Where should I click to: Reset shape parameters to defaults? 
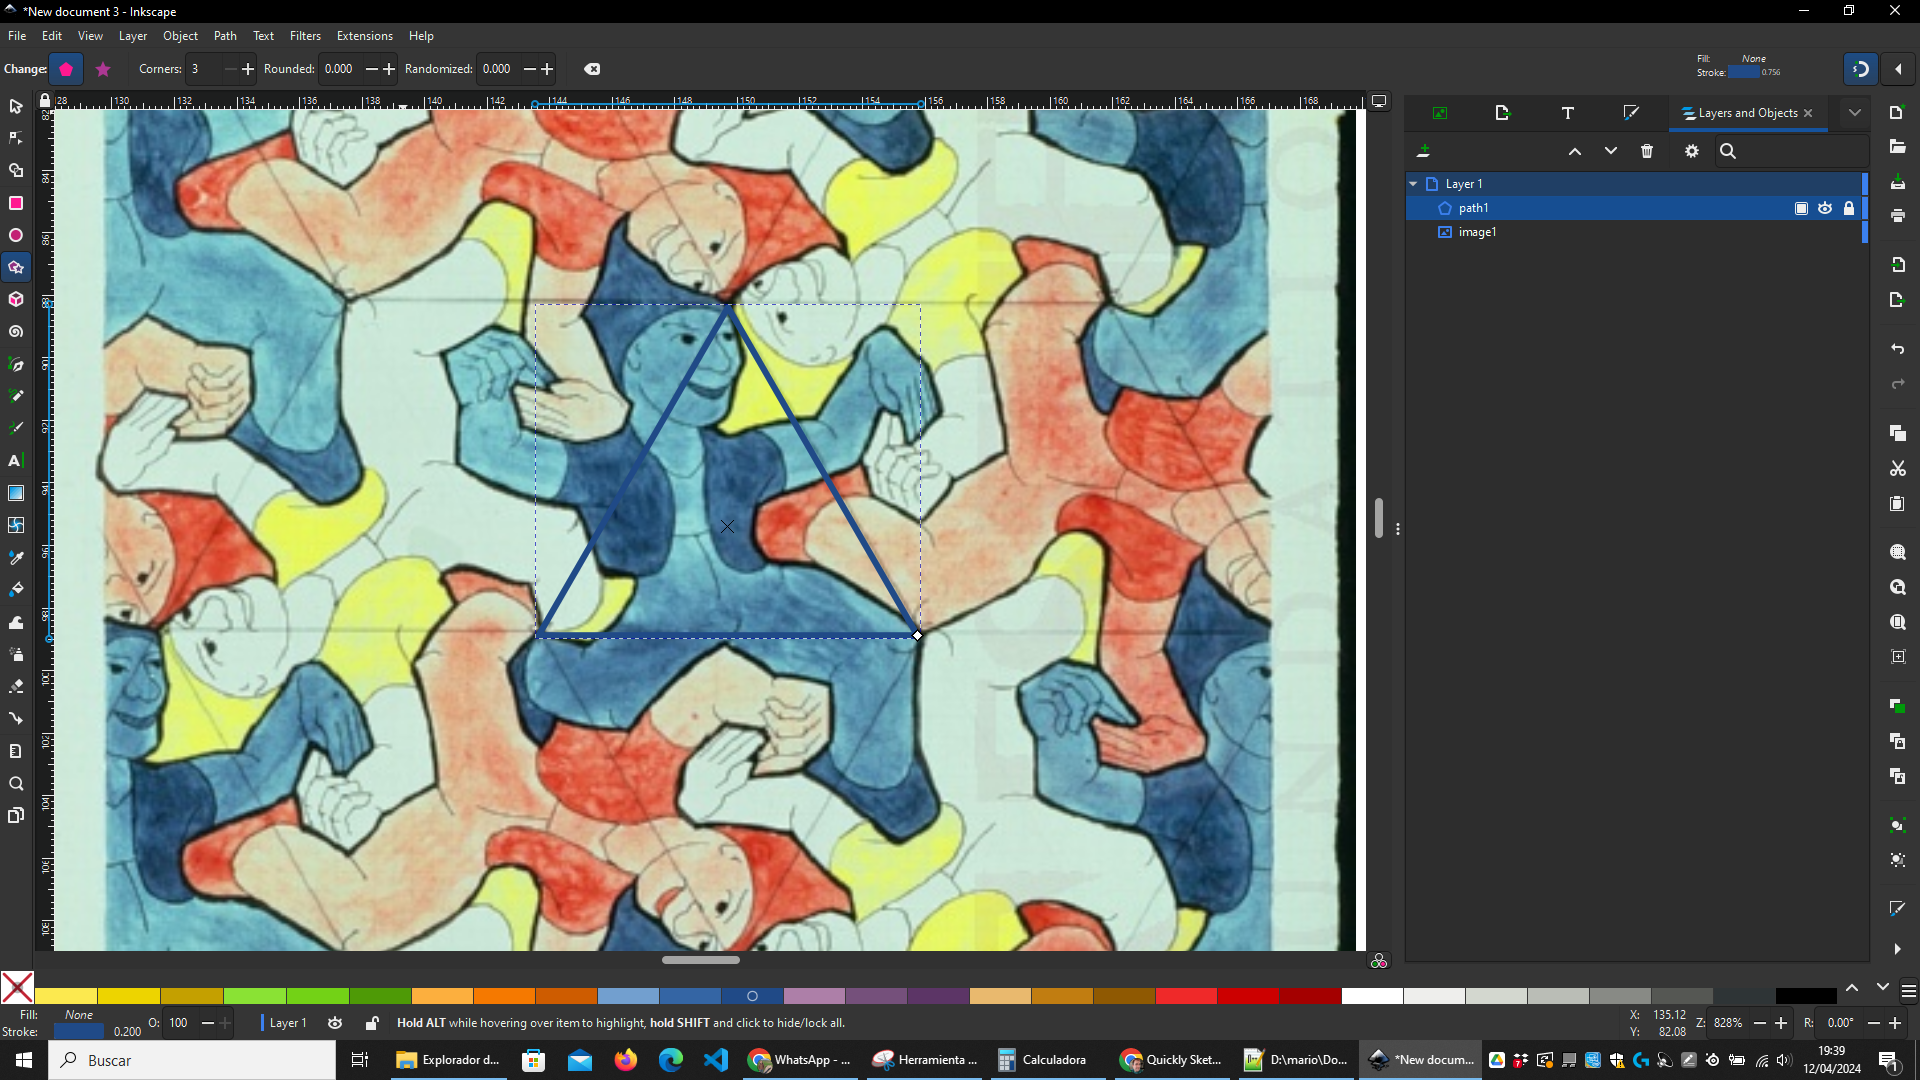pos(592,69)
